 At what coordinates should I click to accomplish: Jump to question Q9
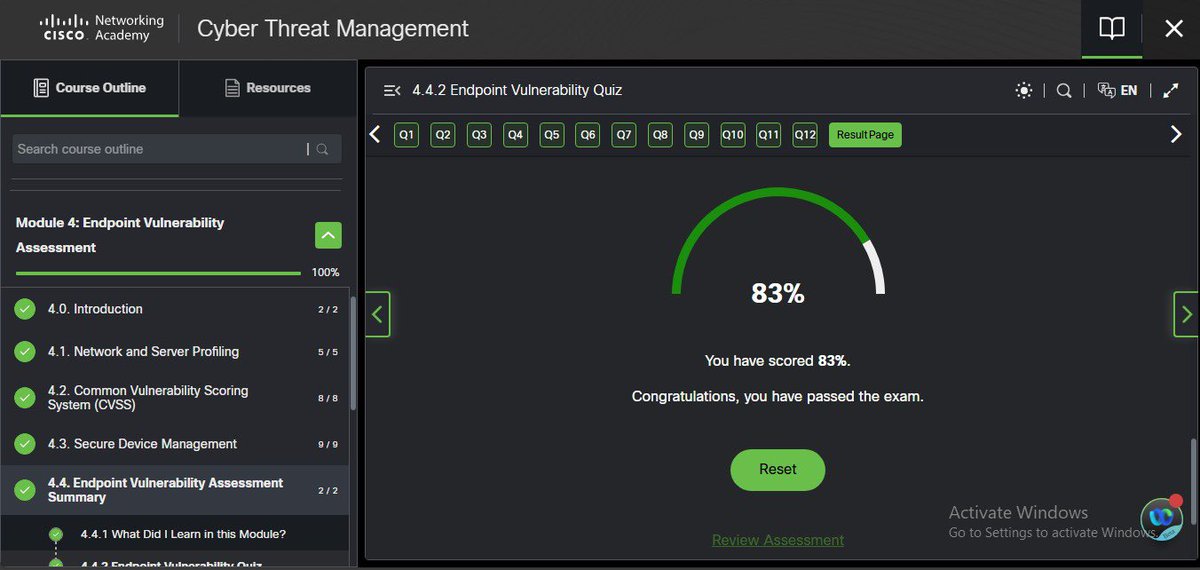click(x=697, y=135)
